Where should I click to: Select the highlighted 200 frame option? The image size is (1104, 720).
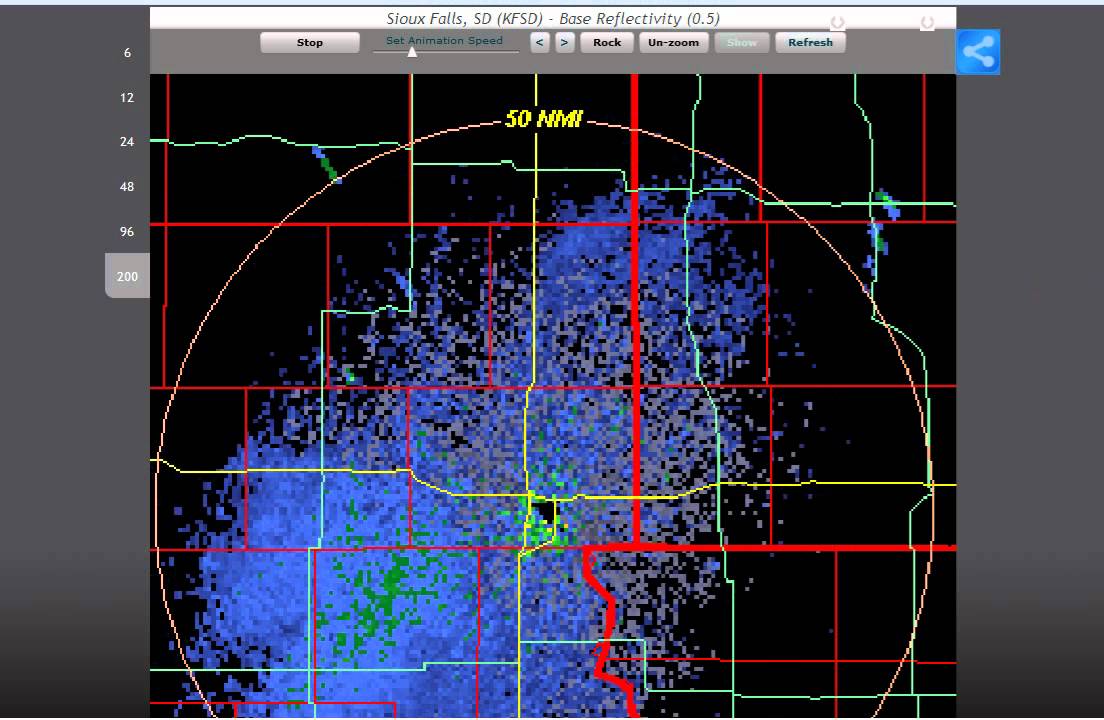[x=127, y=276]
